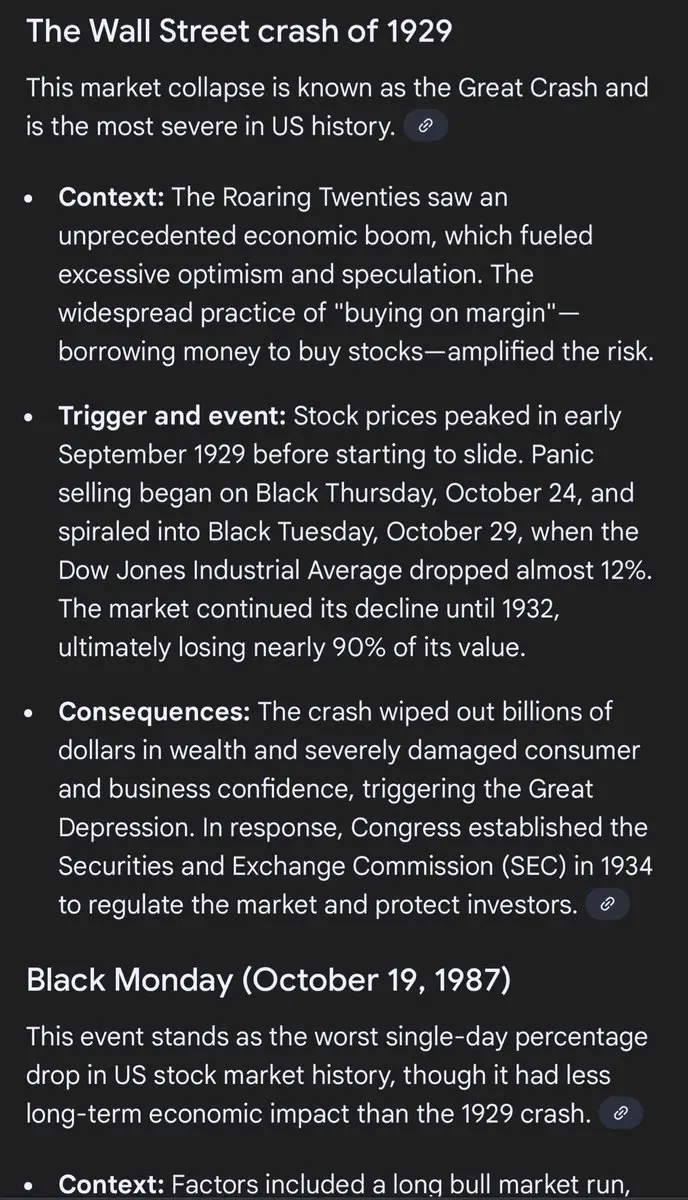Open the source link after "than the 1929 crash"
The width and height of the screenshot is (688, 1200).
click(621, 1112)
